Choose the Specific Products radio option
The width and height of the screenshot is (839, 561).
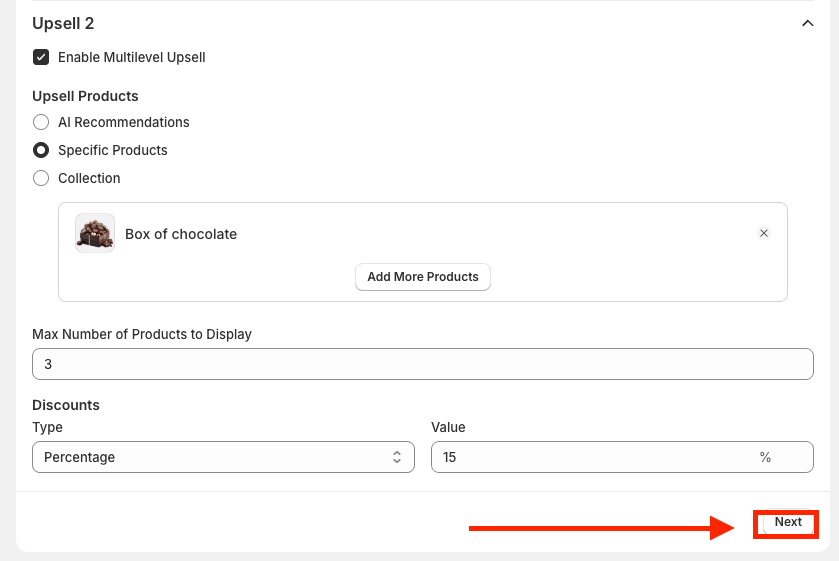(41, 150)
